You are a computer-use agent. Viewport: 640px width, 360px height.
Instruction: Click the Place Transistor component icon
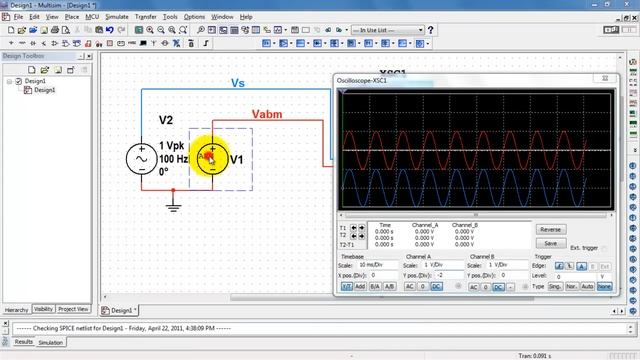coord(44,43)
